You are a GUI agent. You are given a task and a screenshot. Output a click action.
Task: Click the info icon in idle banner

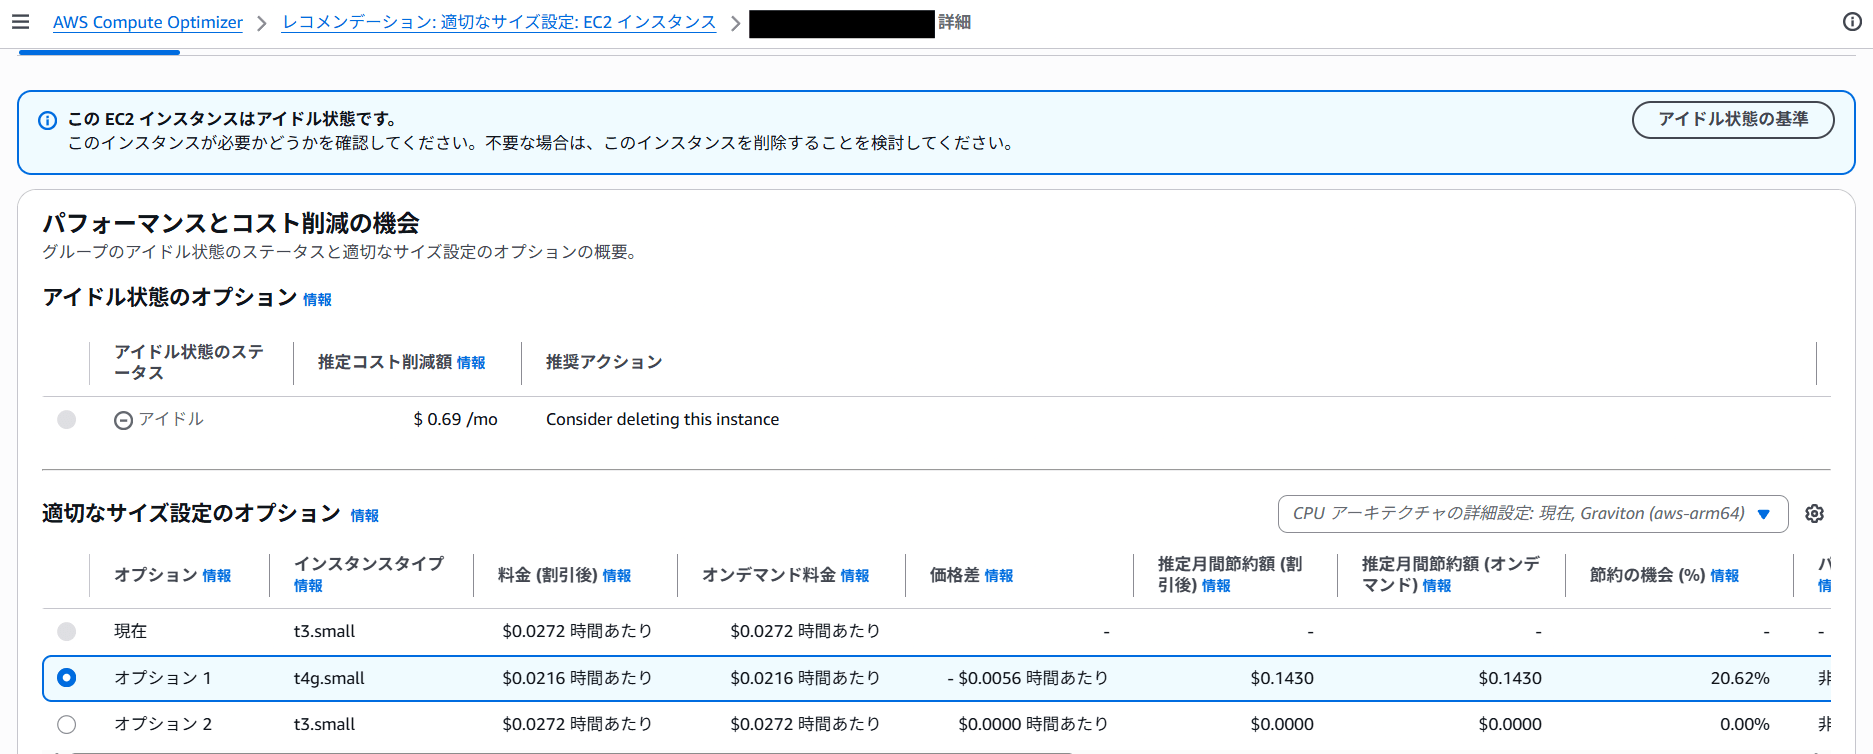47,120
